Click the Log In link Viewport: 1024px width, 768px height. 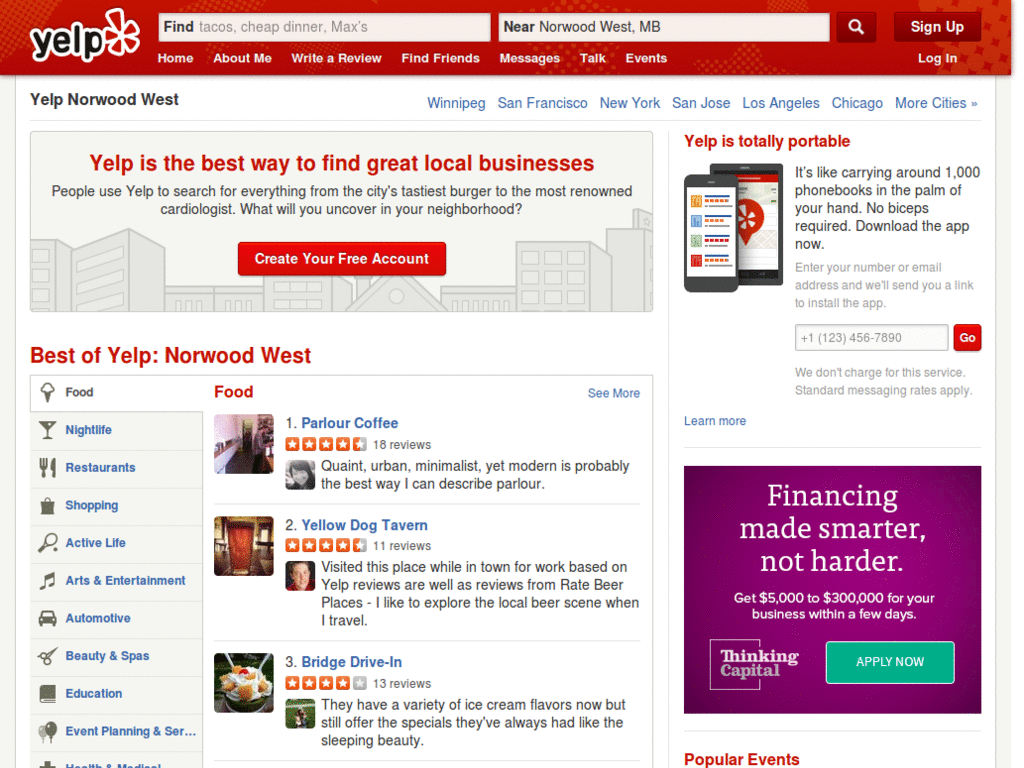tap(937, 58)
